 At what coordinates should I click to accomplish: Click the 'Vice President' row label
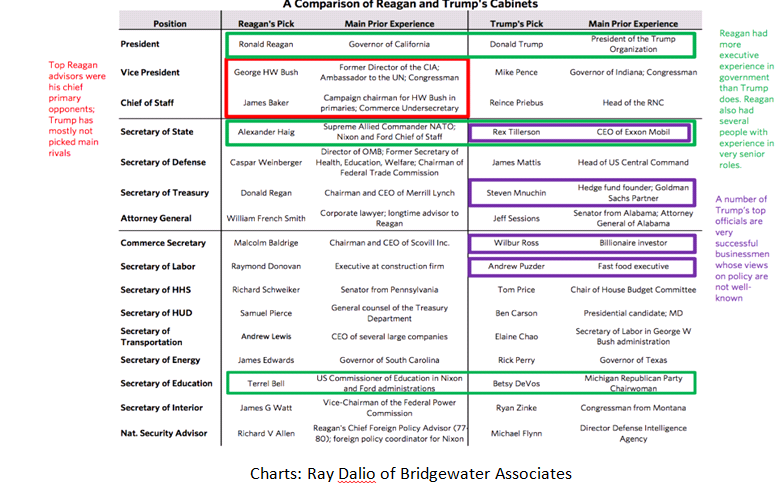click(150, 72)
